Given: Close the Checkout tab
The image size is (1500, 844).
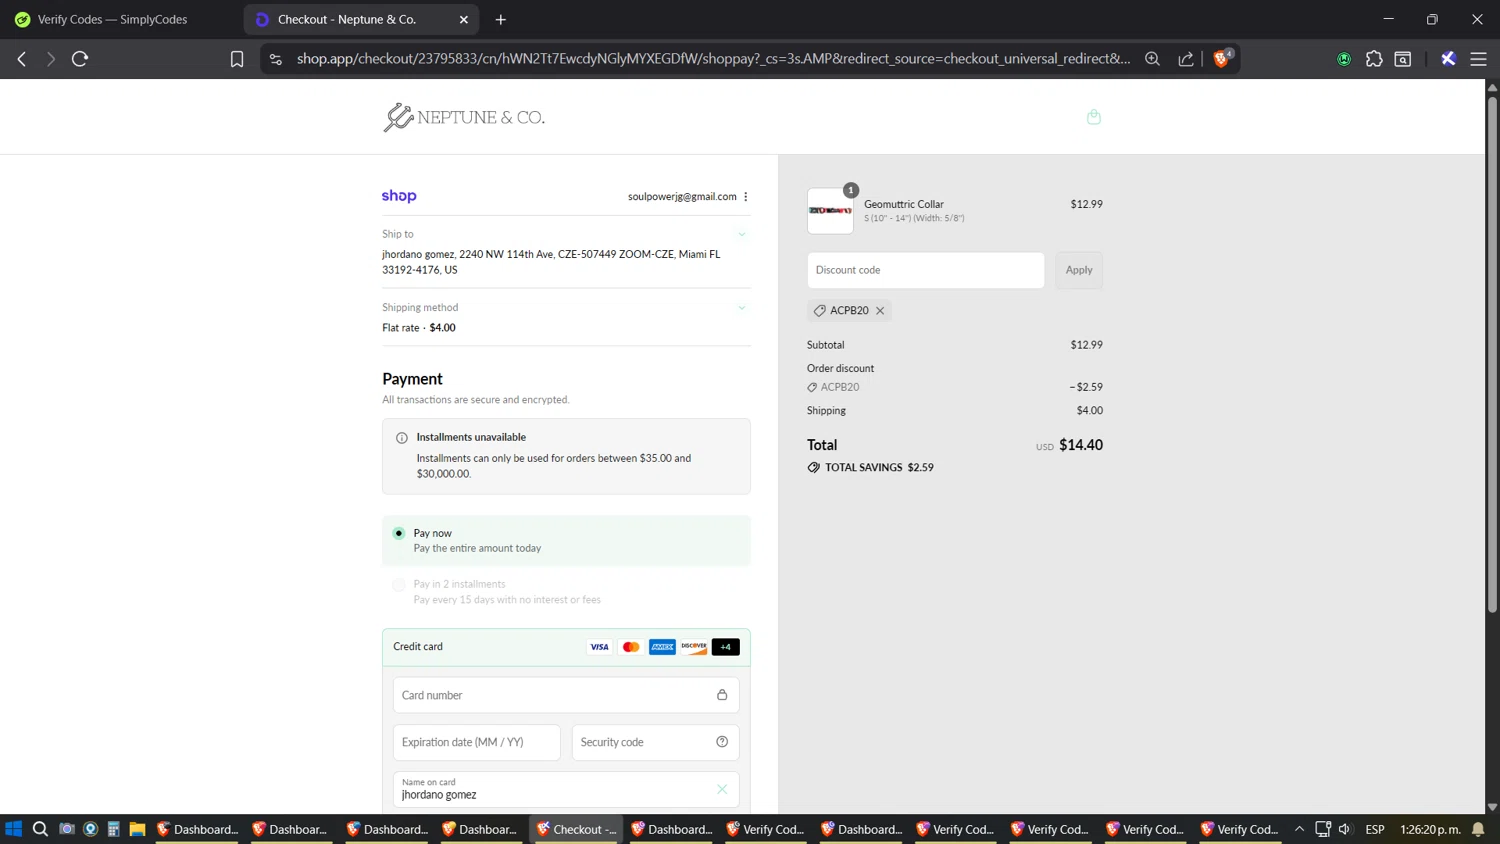Looking at the screenshot, I should click(x=464, y=19).
